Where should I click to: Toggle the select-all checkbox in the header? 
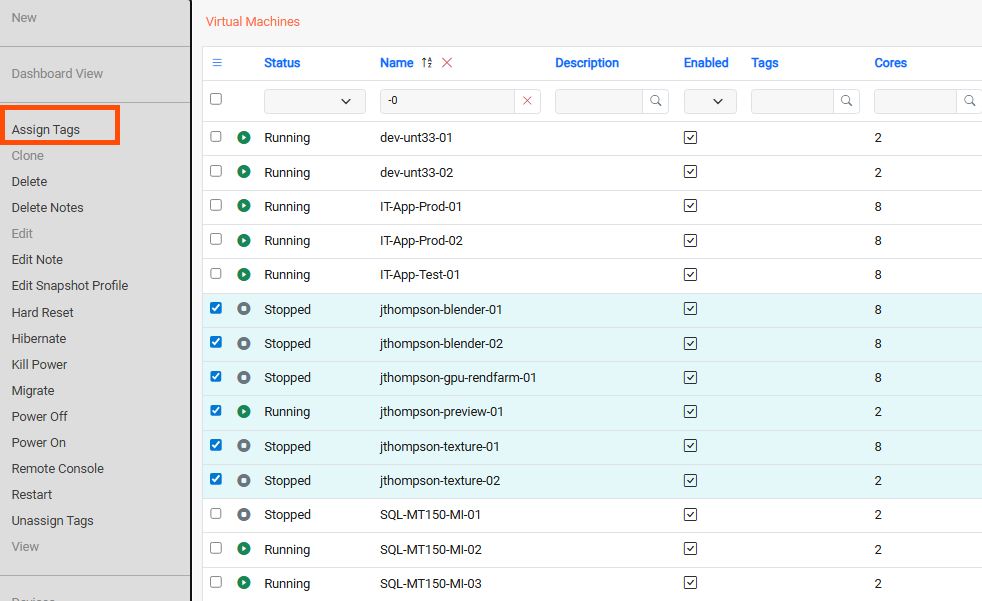click(215, 101)
